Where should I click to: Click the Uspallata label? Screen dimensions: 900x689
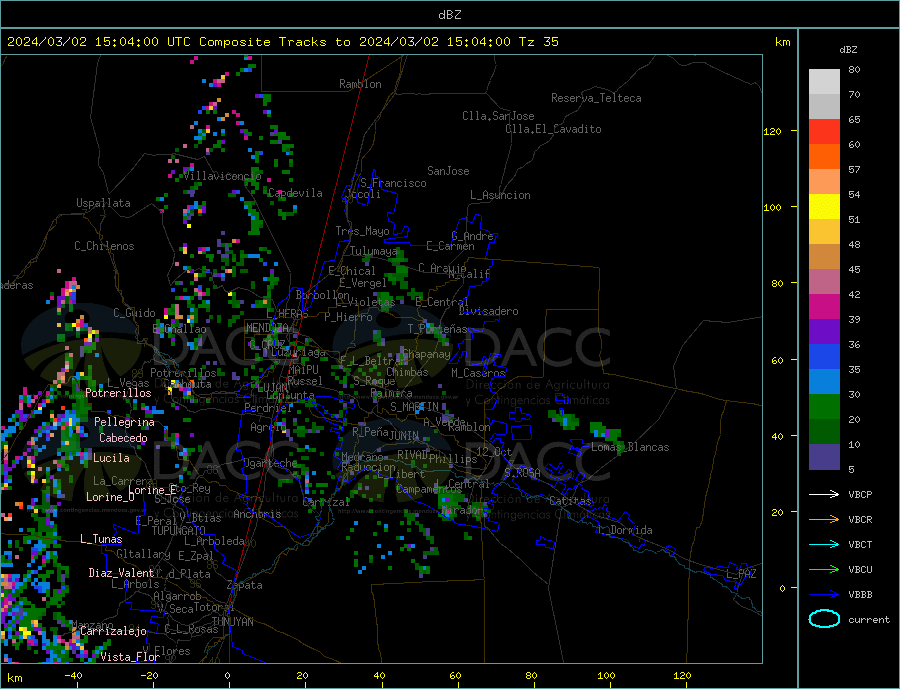coord(103,203)
